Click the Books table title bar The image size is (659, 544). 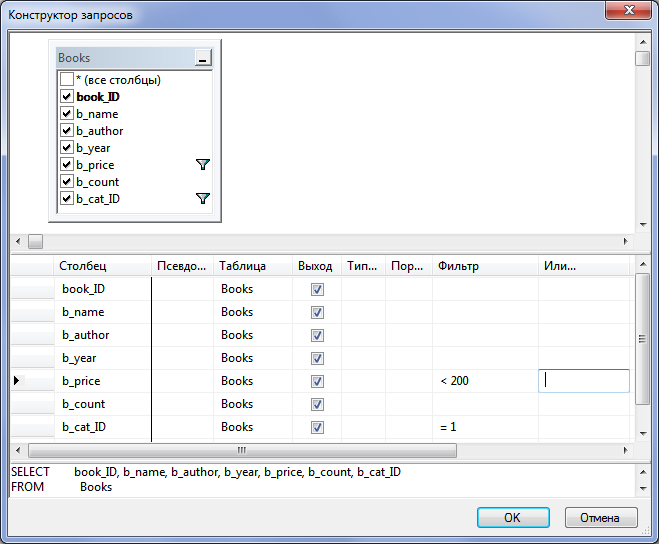pos(126,58)
